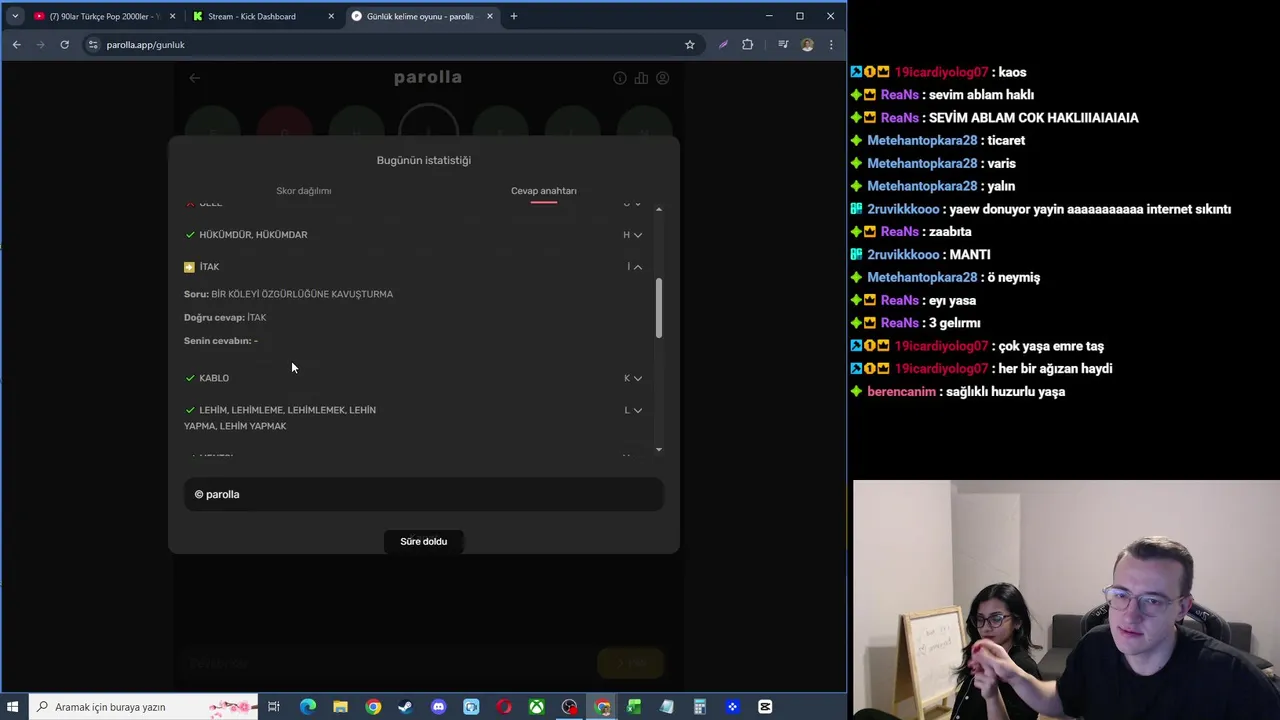Click 2ruvikkkooo username next to MANTI message
This screenshot has height=720, width=1280.
tap(903, 255)
